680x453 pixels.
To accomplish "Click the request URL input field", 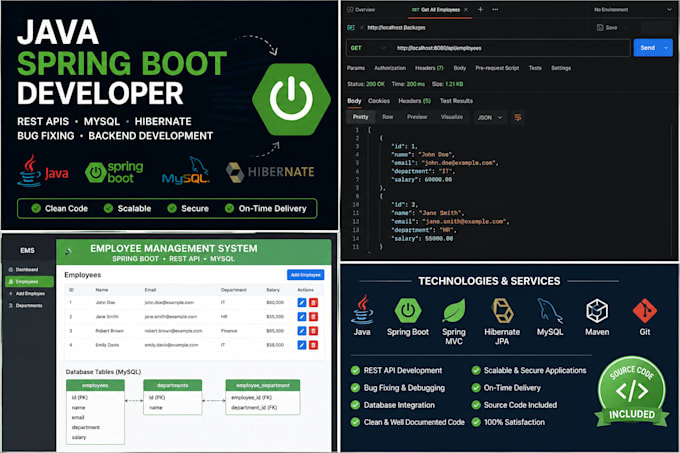I will [x=511, y=48].
